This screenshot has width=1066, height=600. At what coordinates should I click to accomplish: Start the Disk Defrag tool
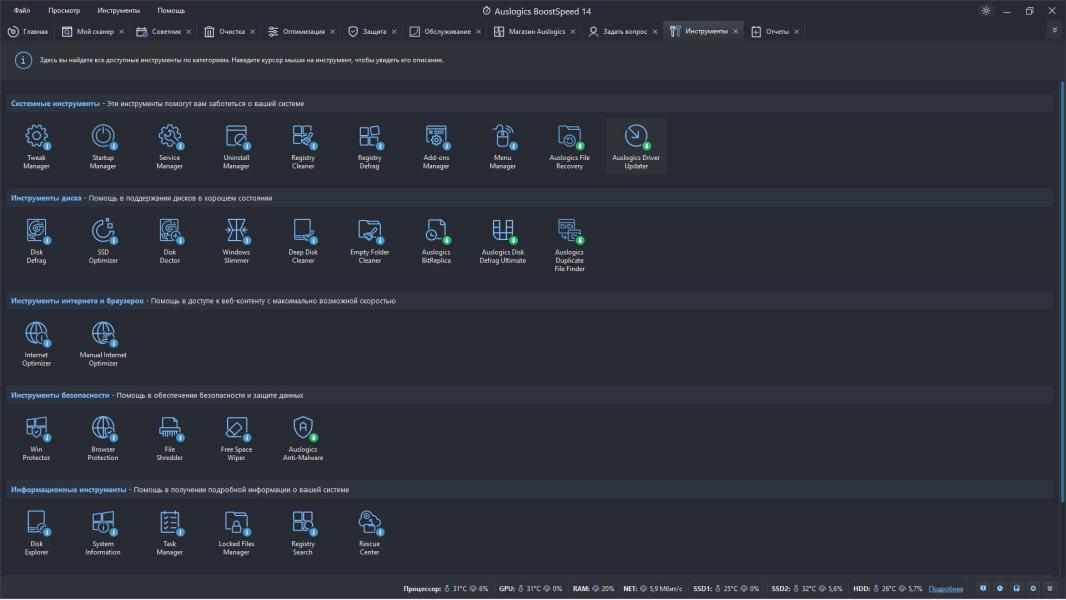click(37, 241)
